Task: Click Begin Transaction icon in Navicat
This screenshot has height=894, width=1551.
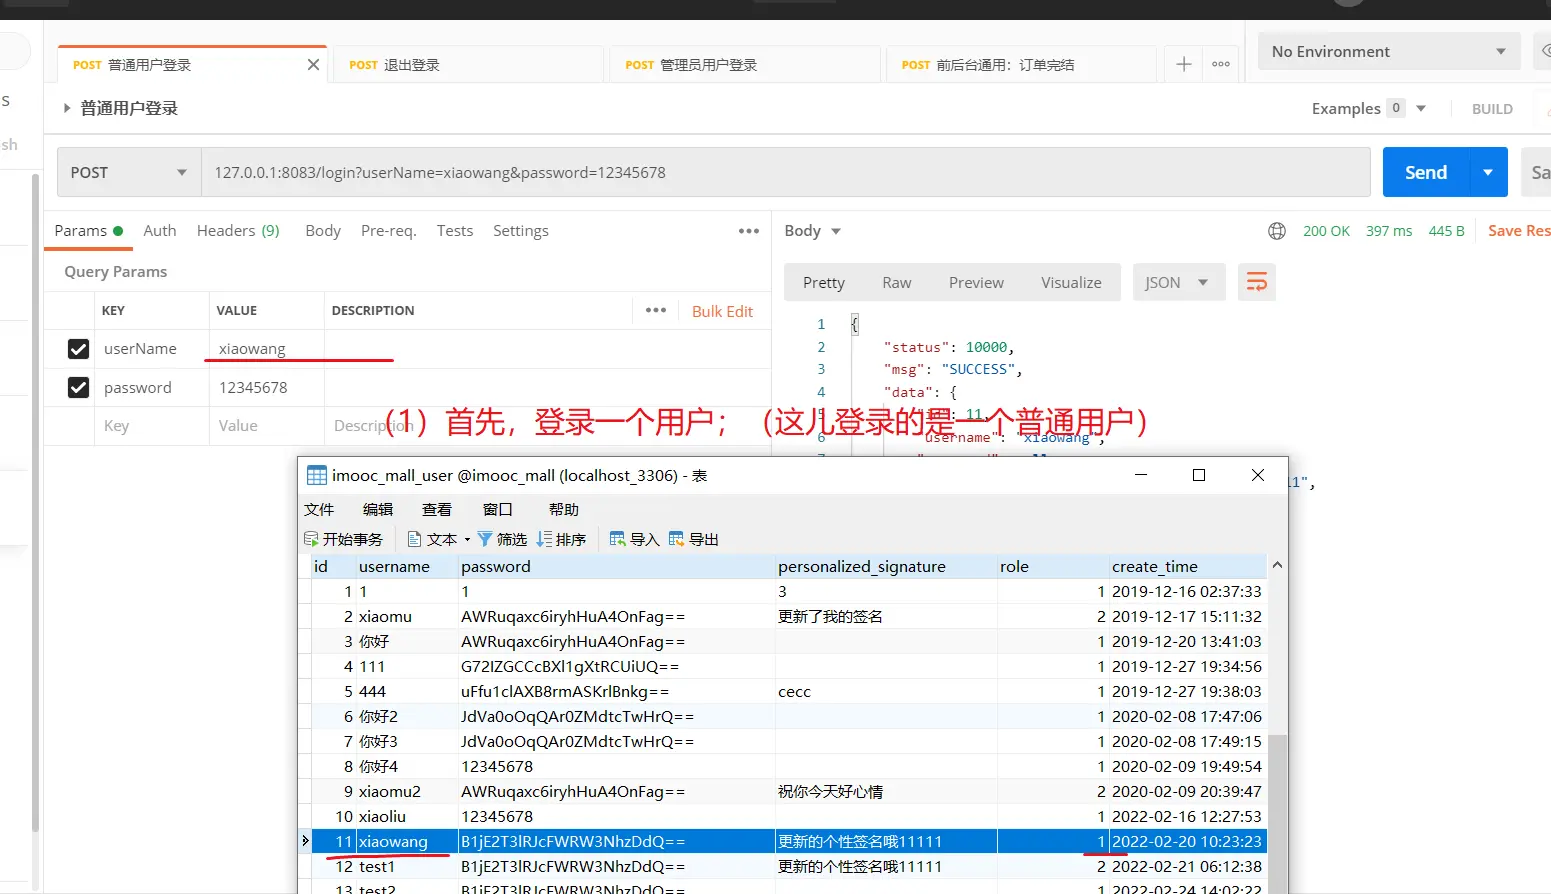Action: 311,539
